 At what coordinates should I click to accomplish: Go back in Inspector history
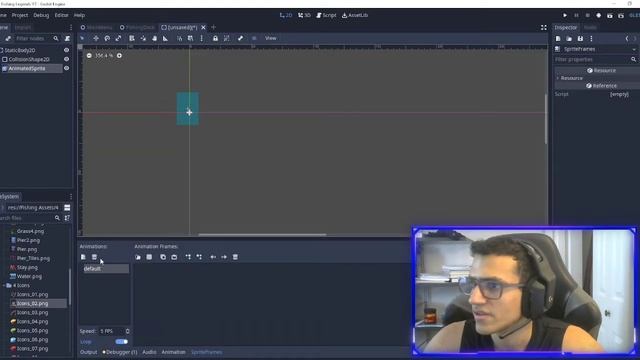pyautogui.click(x=627, y=38)
